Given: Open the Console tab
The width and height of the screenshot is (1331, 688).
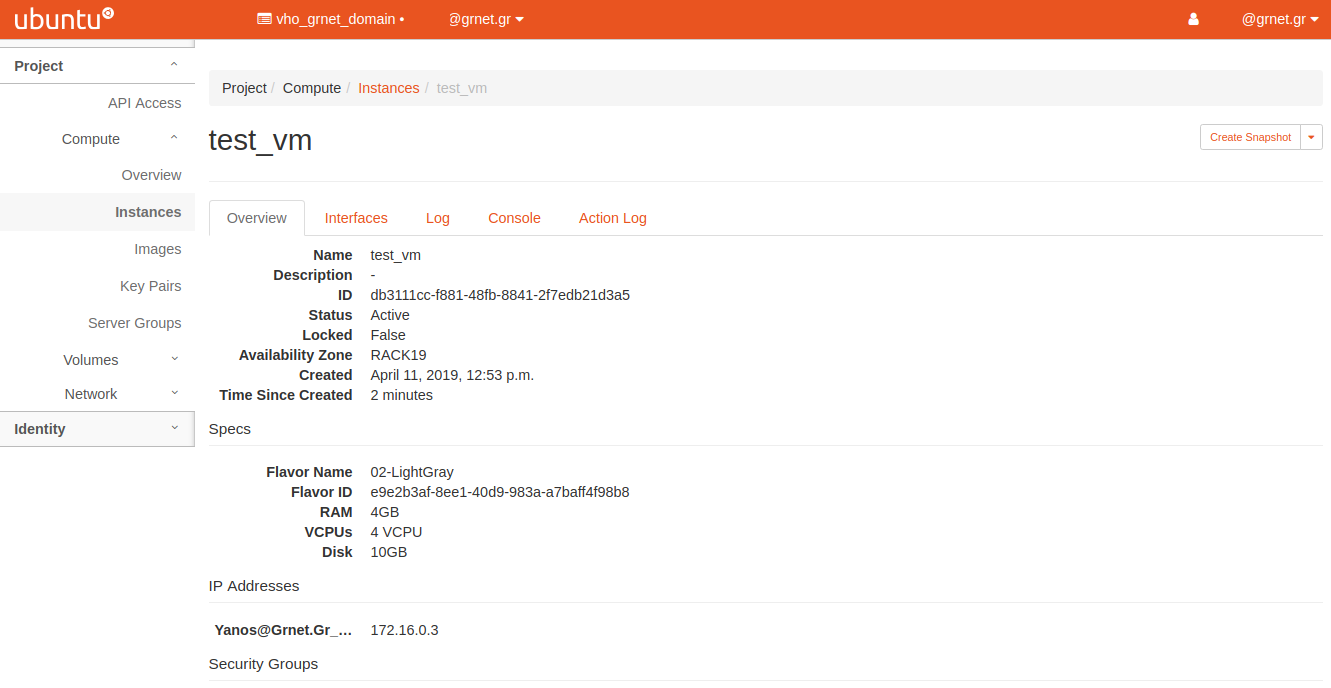Looking at the screenshot, I should pyautogui.click(x=514, y=218).
